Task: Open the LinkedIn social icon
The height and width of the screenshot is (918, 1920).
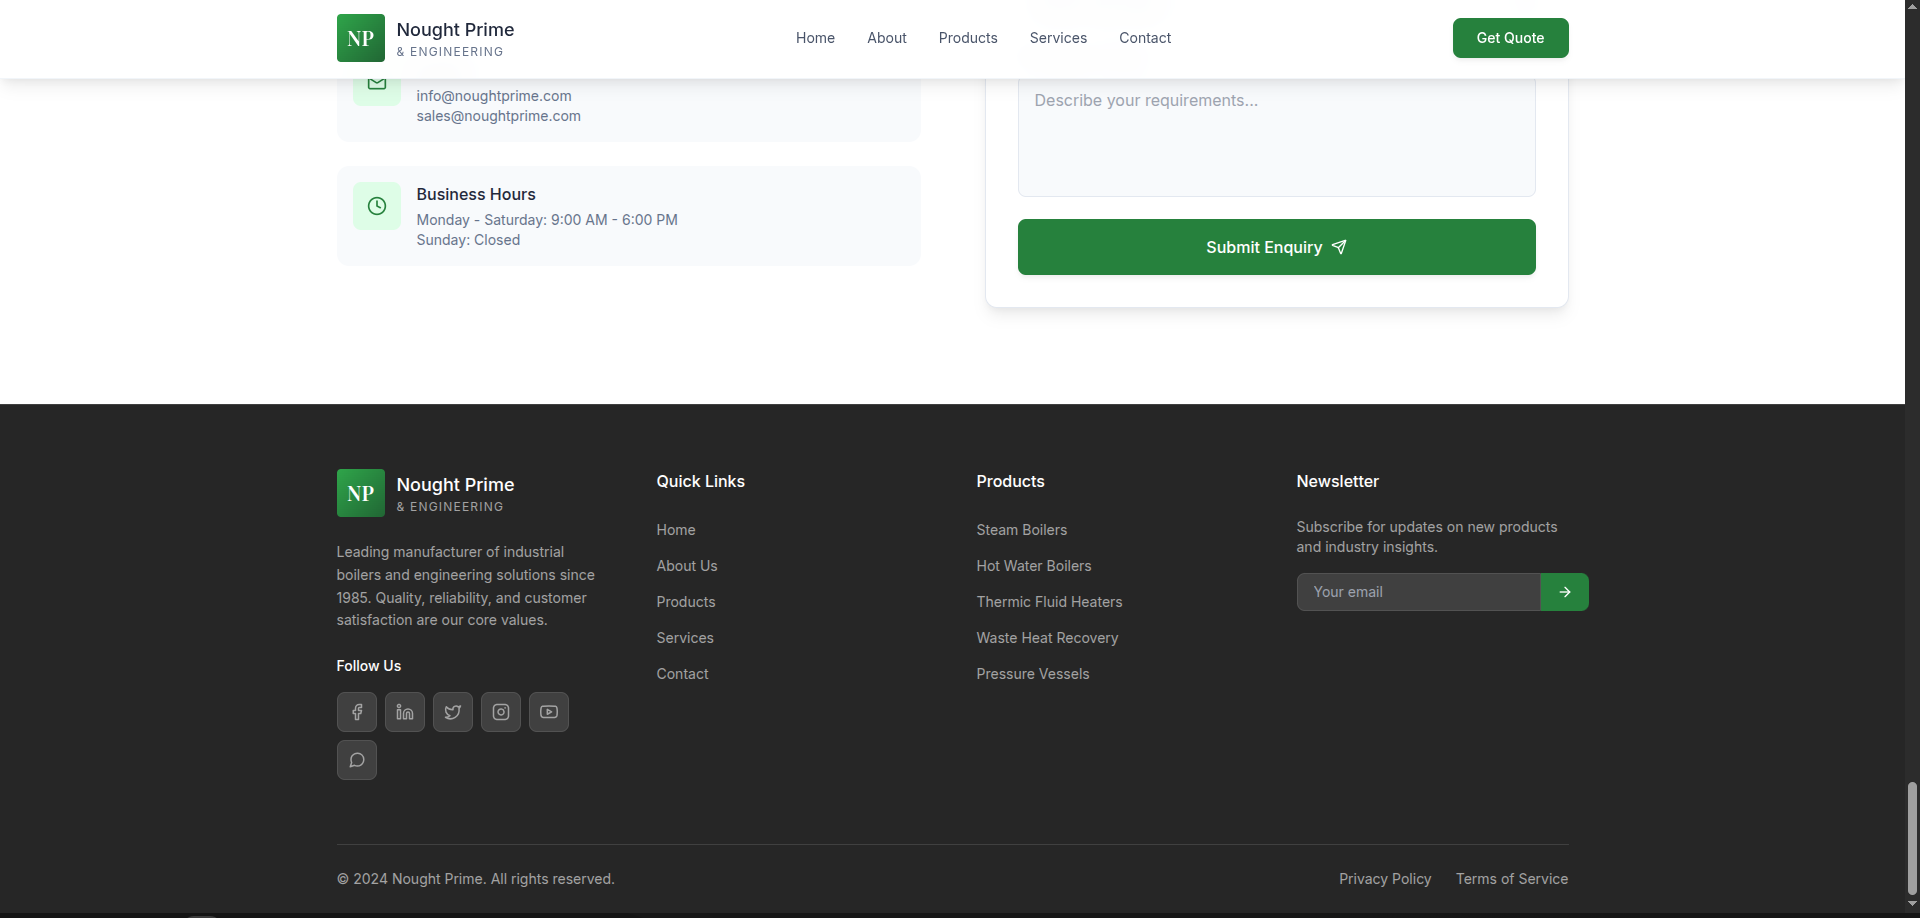Action: [404, 712]
